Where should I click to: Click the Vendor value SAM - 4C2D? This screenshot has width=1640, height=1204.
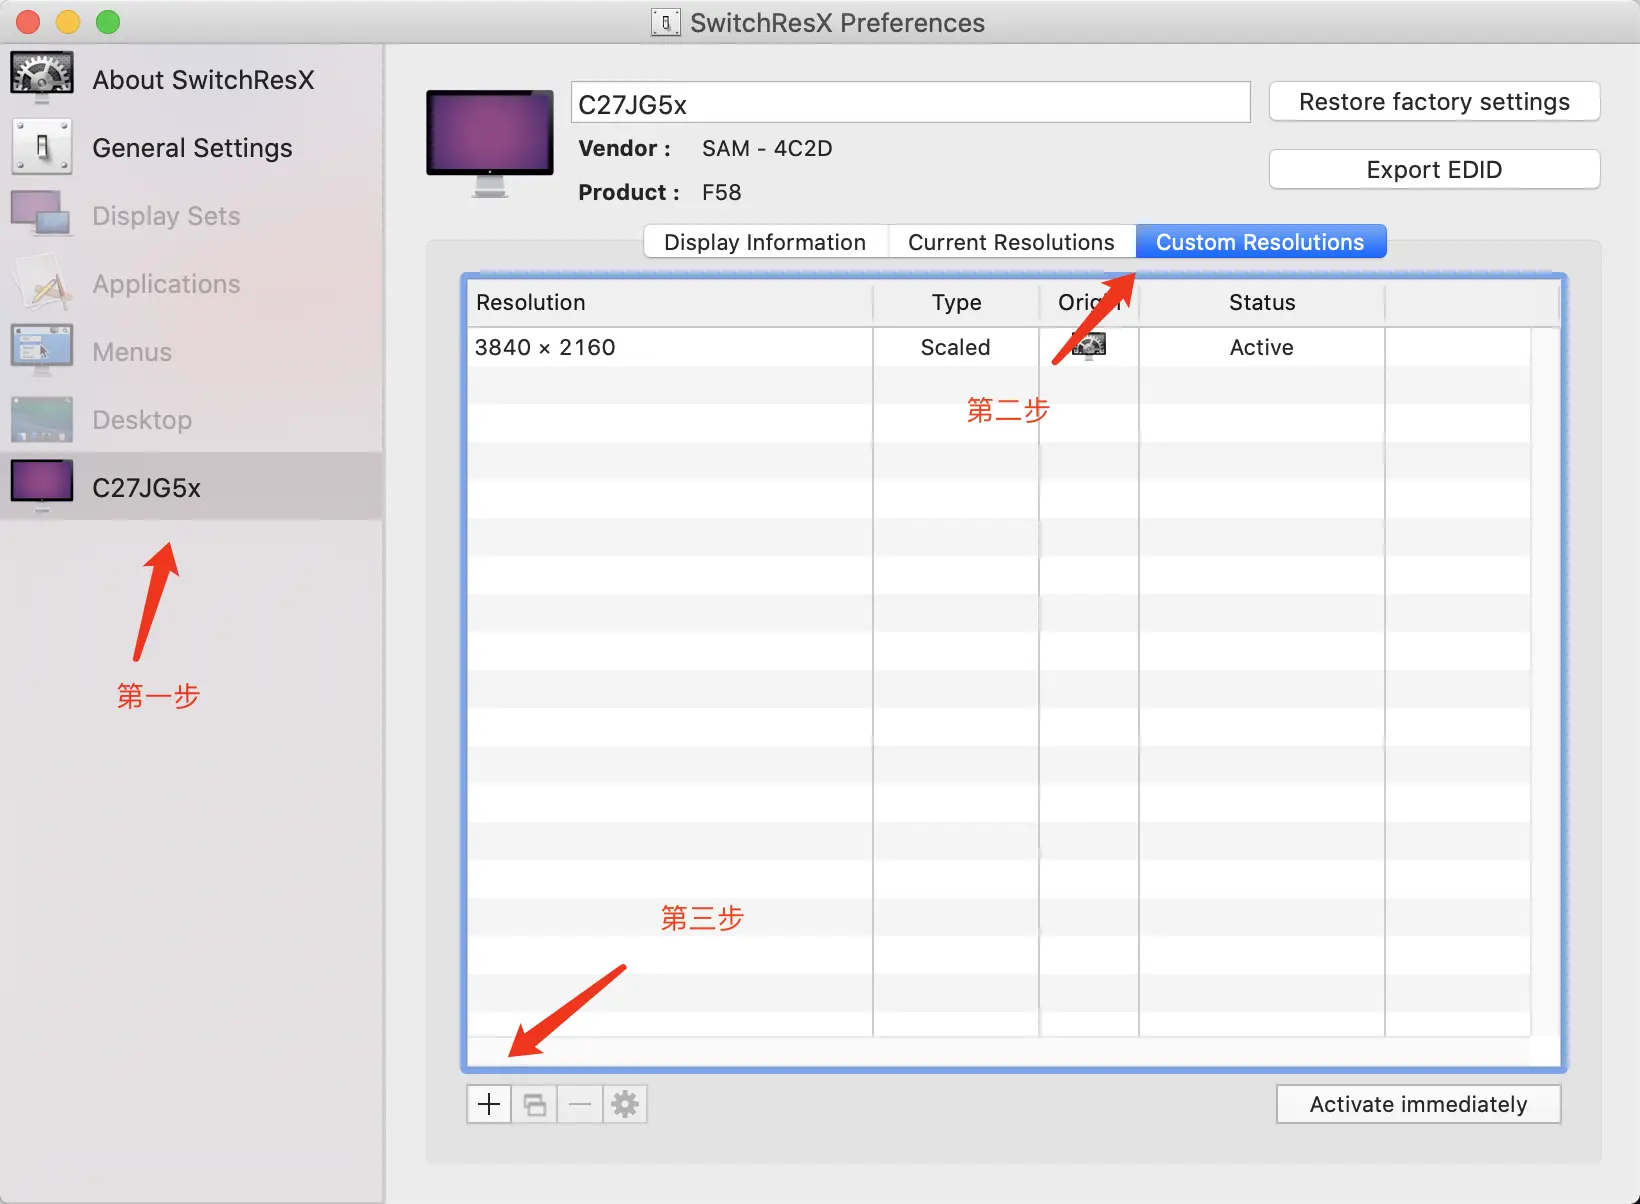coord(767,148)
